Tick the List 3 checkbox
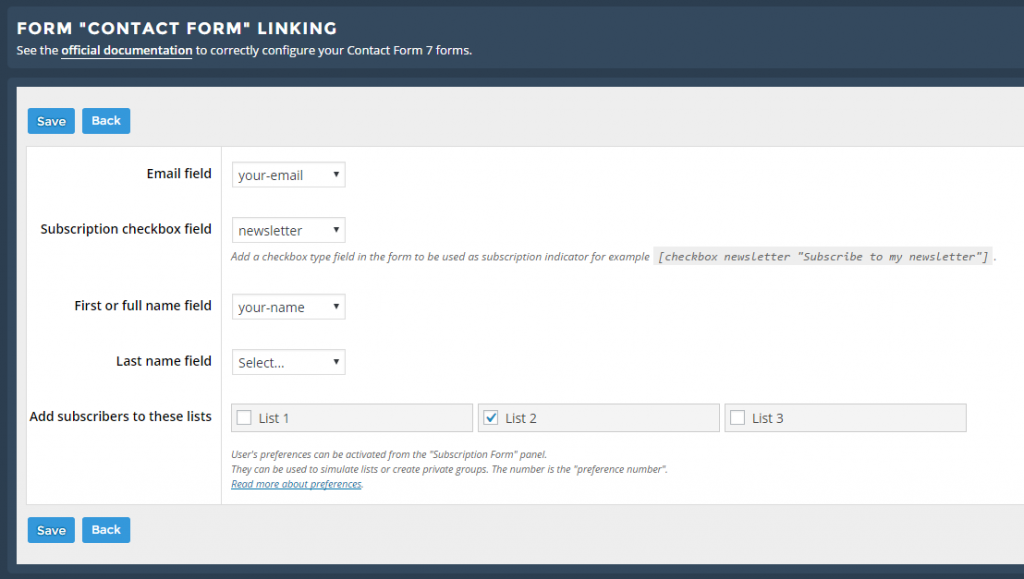The height and width of the screenshot is (579, 1024). tap(737, 418)
